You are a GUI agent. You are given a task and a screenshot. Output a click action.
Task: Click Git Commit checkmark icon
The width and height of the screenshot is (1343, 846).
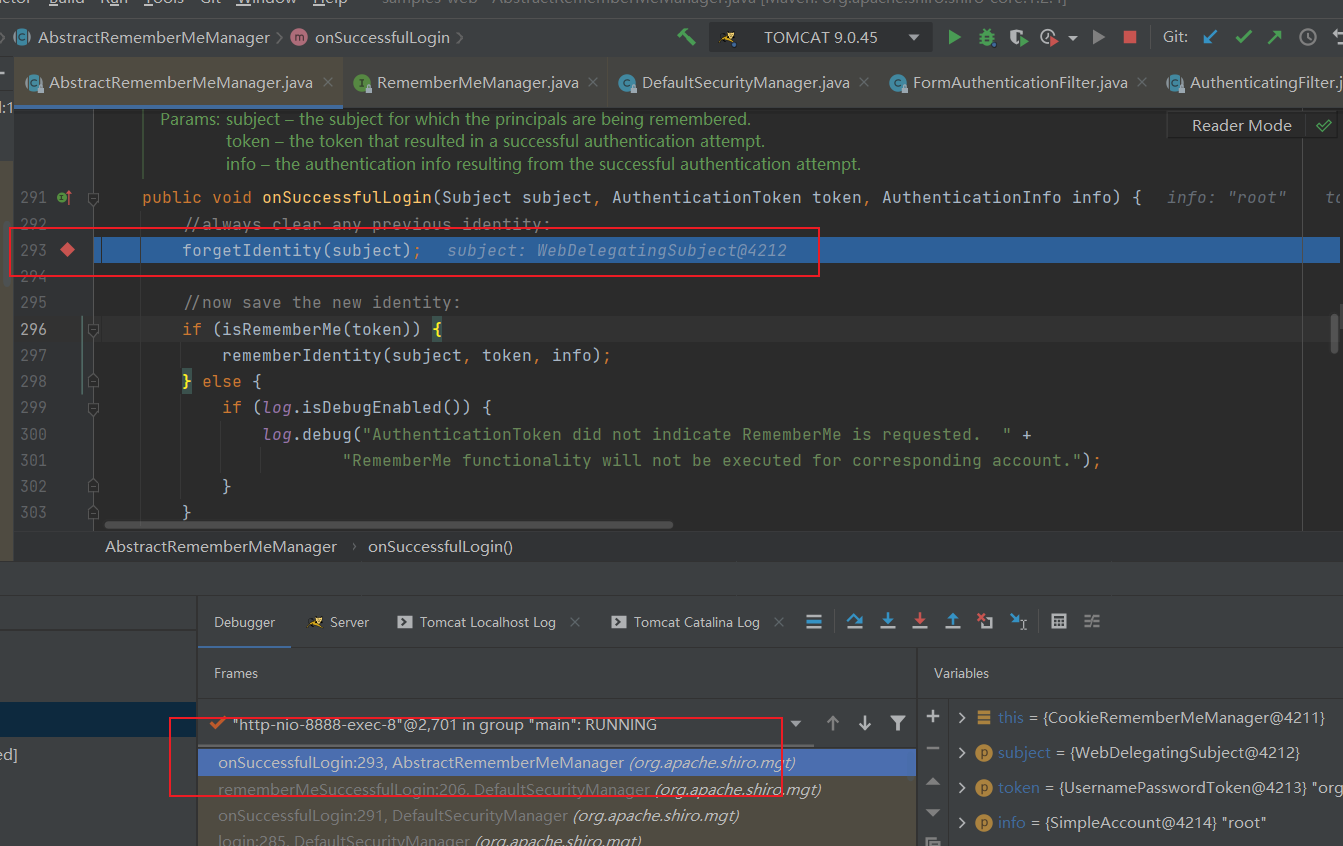pyautogui.click(x=1243, y=38)
